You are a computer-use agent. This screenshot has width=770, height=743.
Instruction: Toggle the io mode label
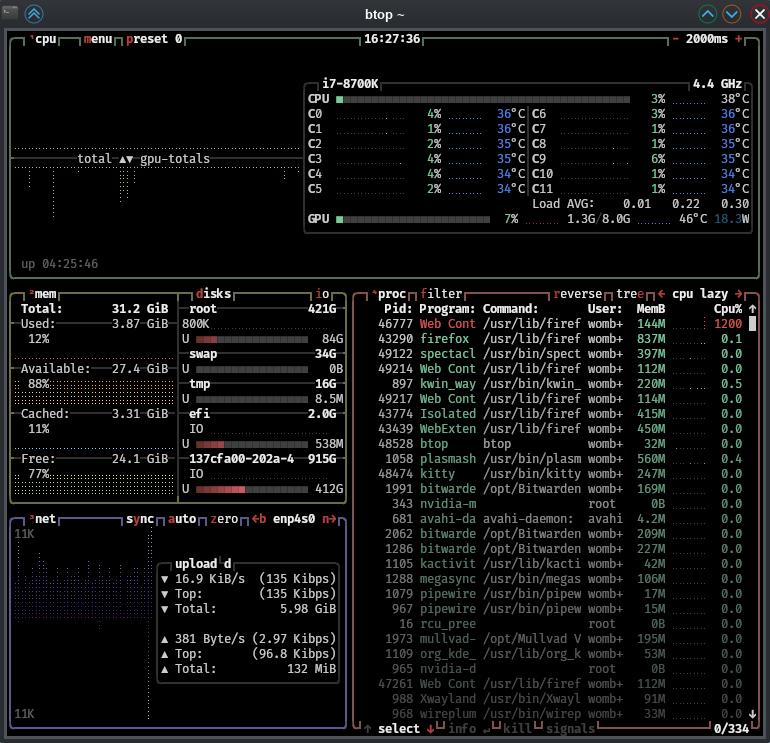click(x=322, y=294)
